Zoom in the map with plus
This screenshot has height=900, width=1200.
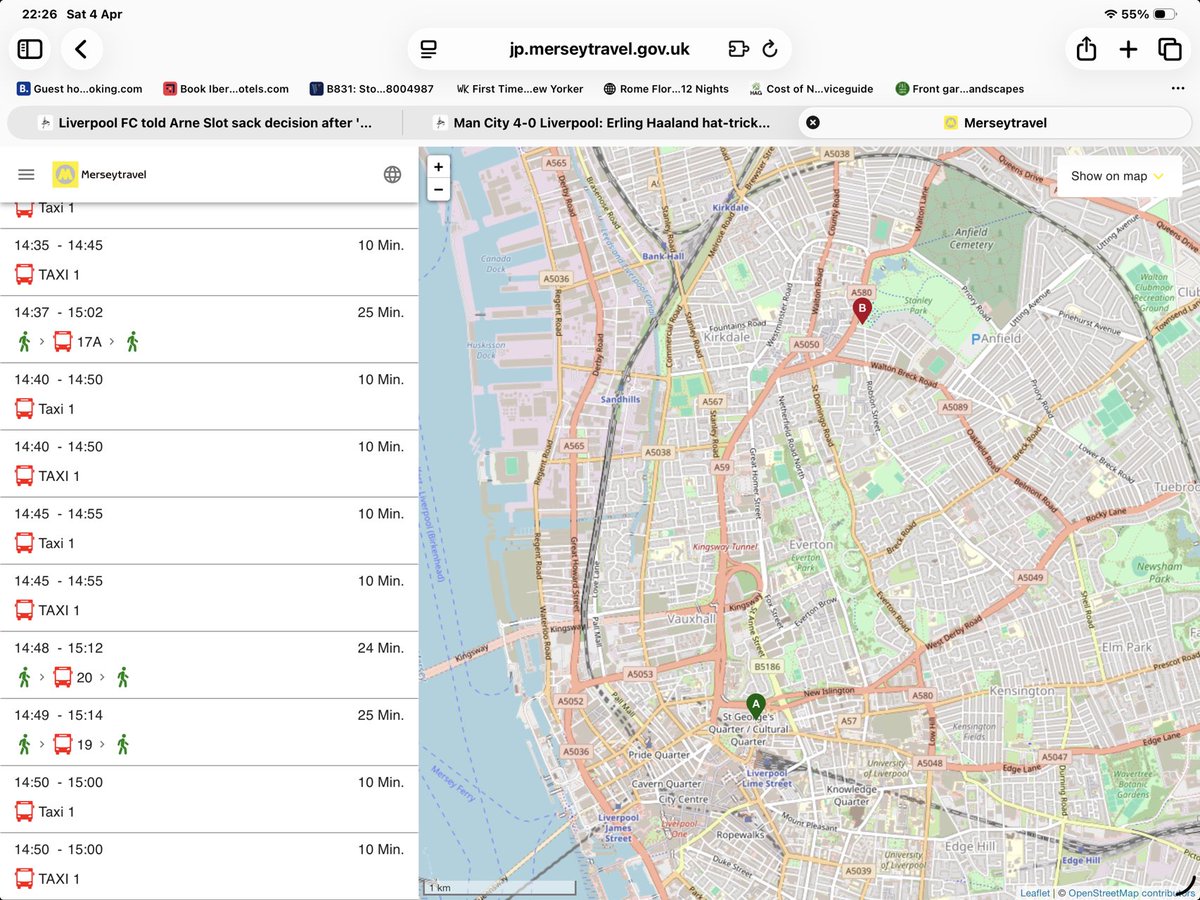[438, 166]
